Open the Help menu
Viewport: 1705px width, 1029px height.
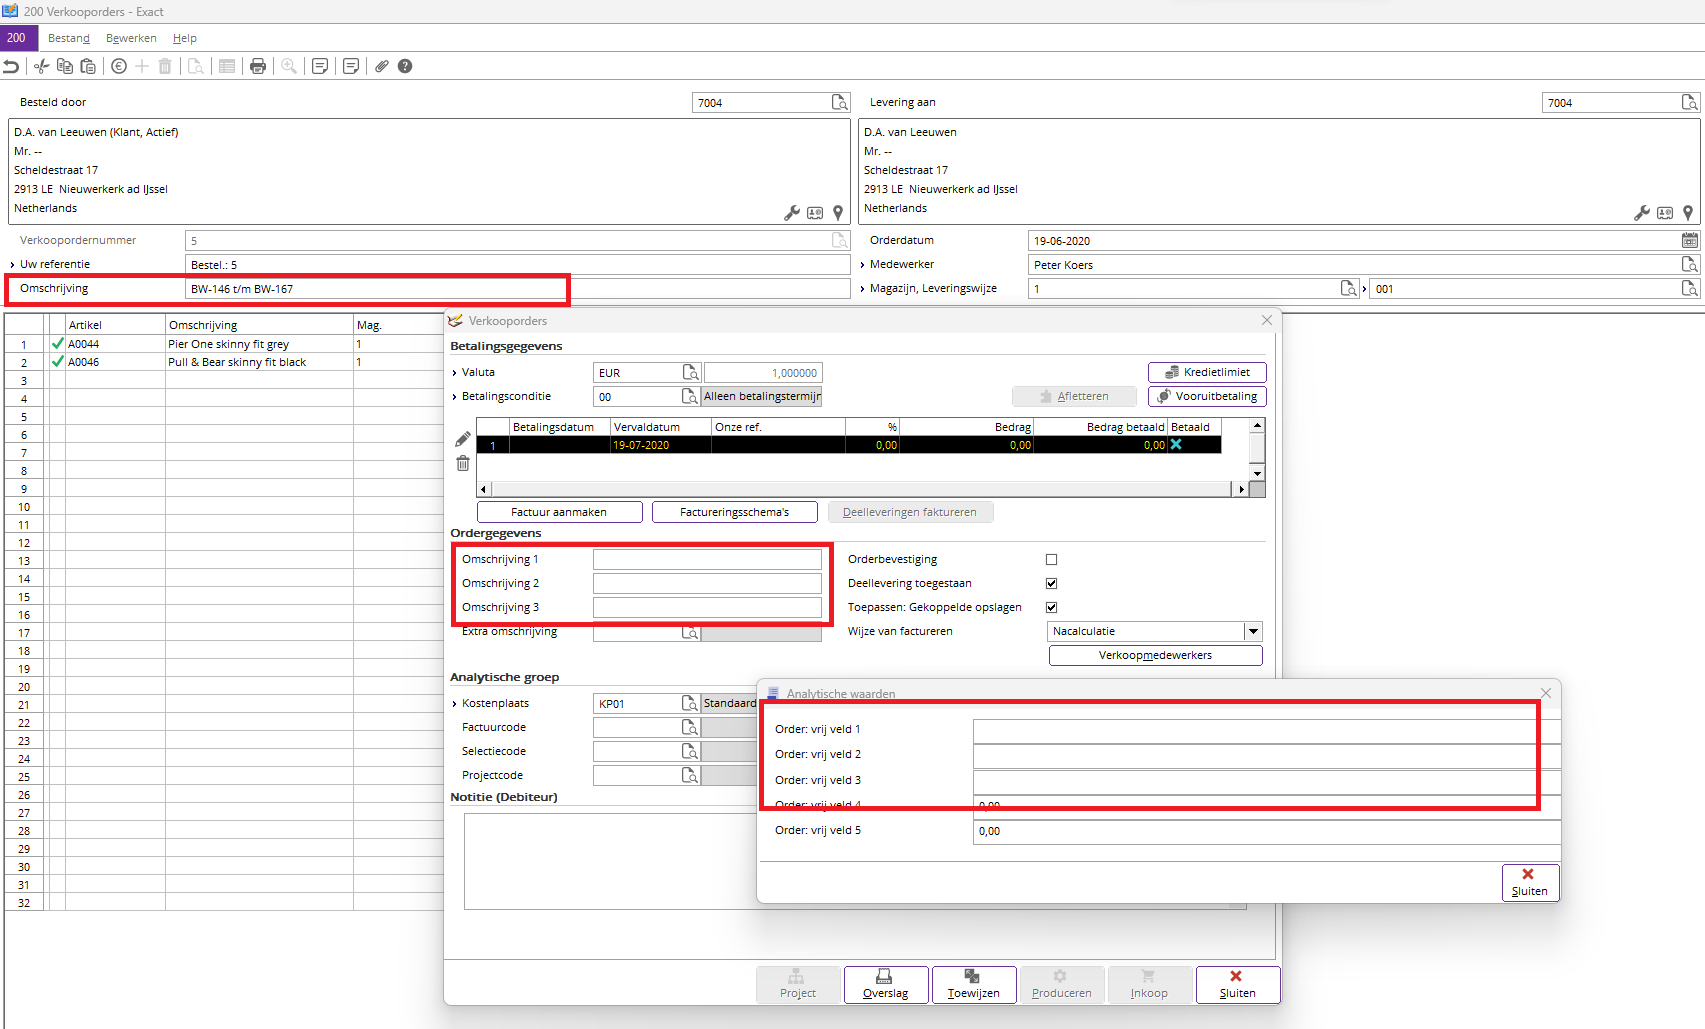185,38
